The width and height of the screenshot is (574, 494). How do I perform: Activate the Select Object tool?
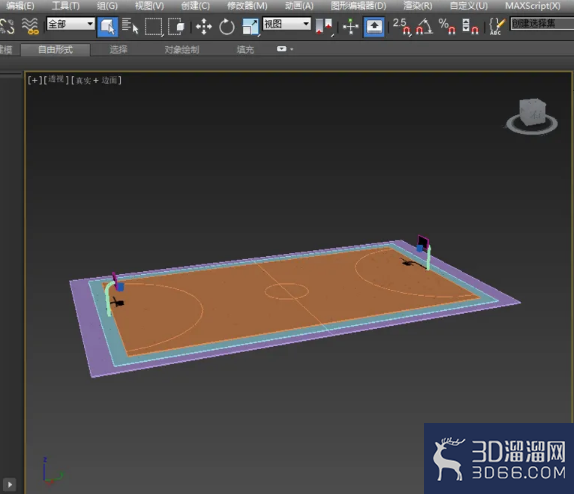pos(108,27)
